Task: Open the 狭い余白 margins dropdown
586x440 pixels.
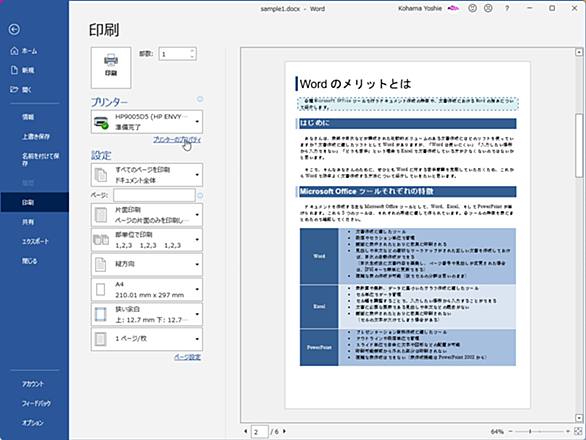Action: tap(147, 314)
